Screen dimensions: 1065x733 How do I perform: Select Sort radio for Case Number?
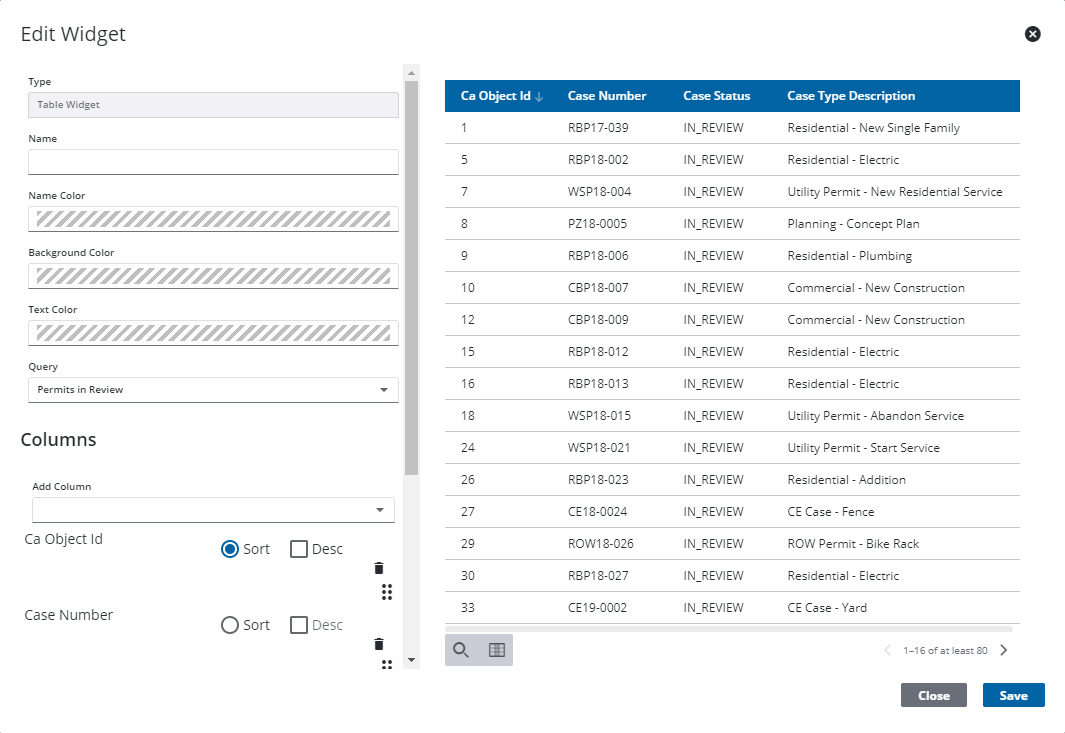tap(230, 625)
